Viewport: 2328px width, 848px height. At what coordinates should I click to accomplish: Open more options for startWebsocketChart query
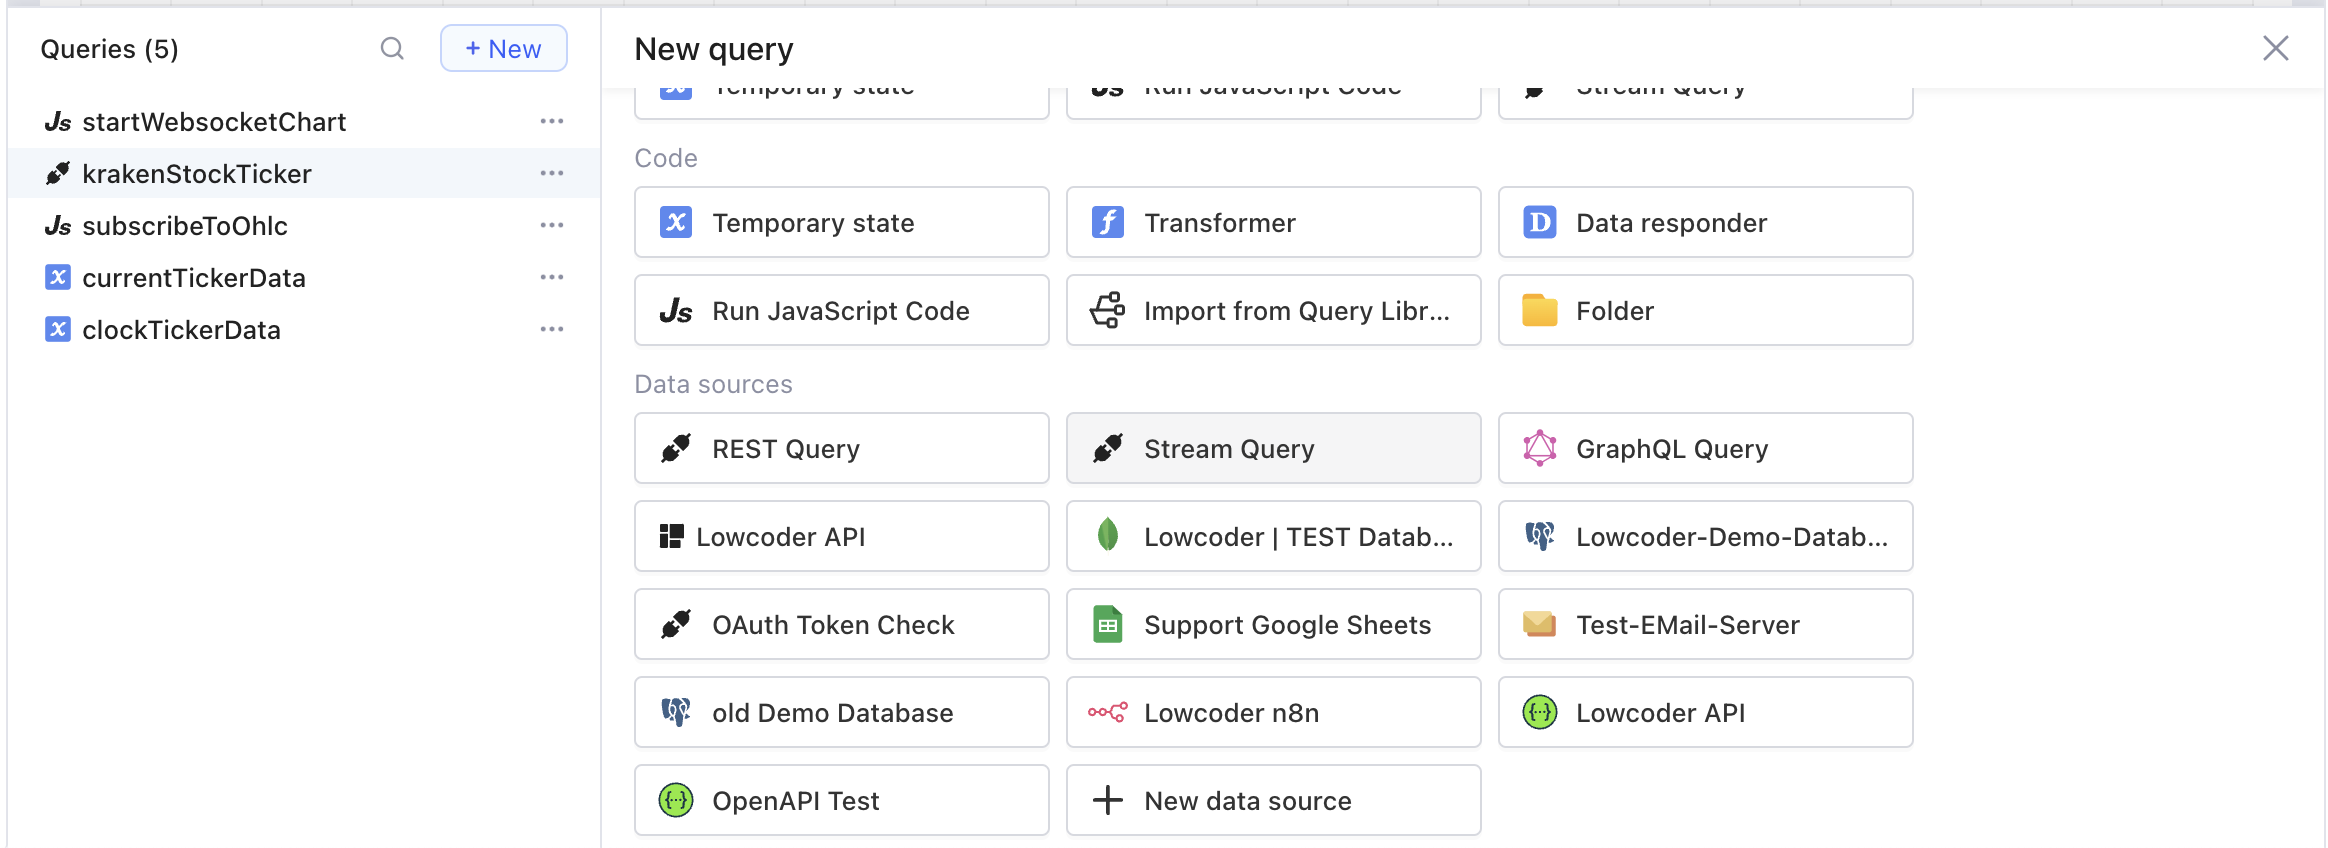[x=552, y=122]
